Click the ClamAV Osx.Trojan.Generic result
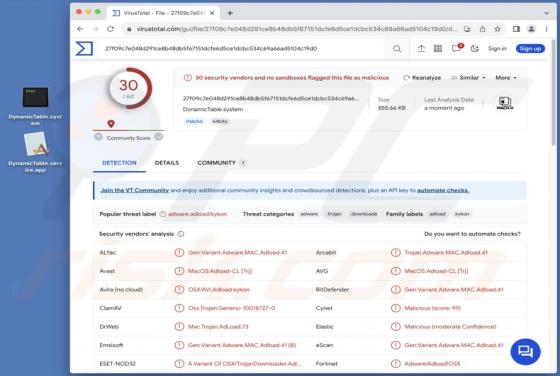The height and width of the screenshot is (376, 560). click(231, 308)
